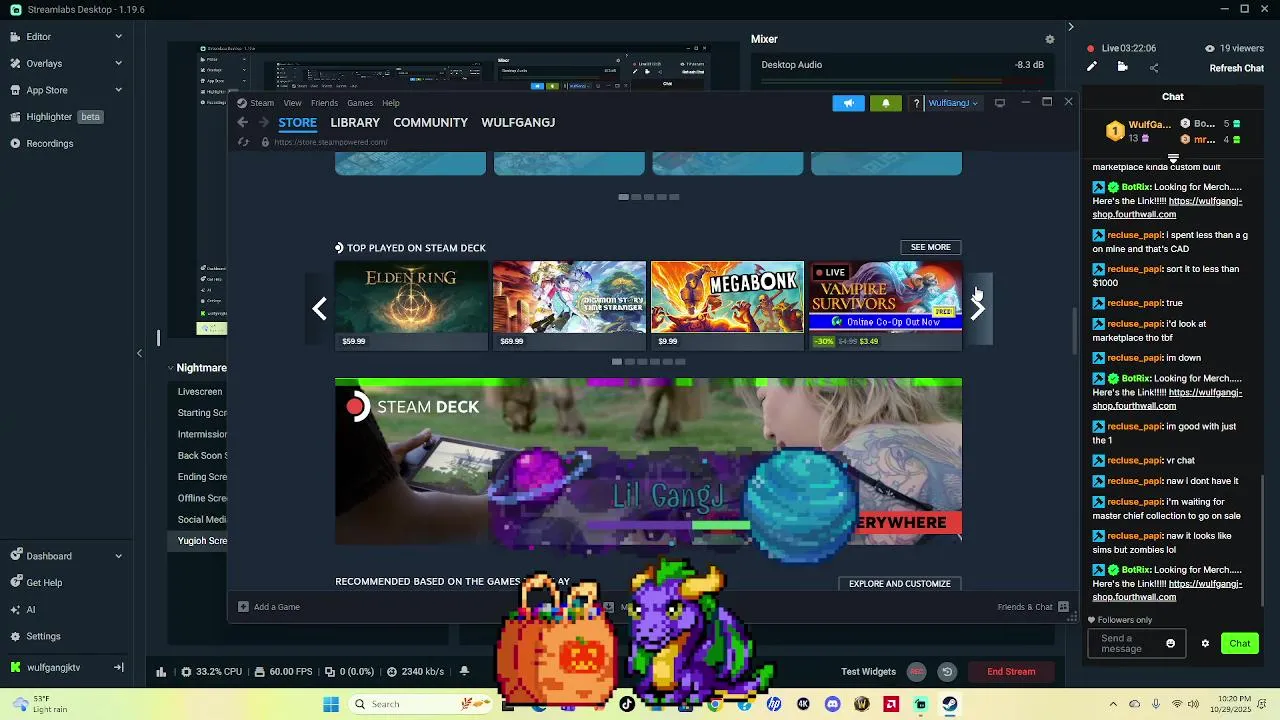Click SEE MORE for Top Played on Deck
Viewport: 1280px width, 720px height.
pos(930,247)
